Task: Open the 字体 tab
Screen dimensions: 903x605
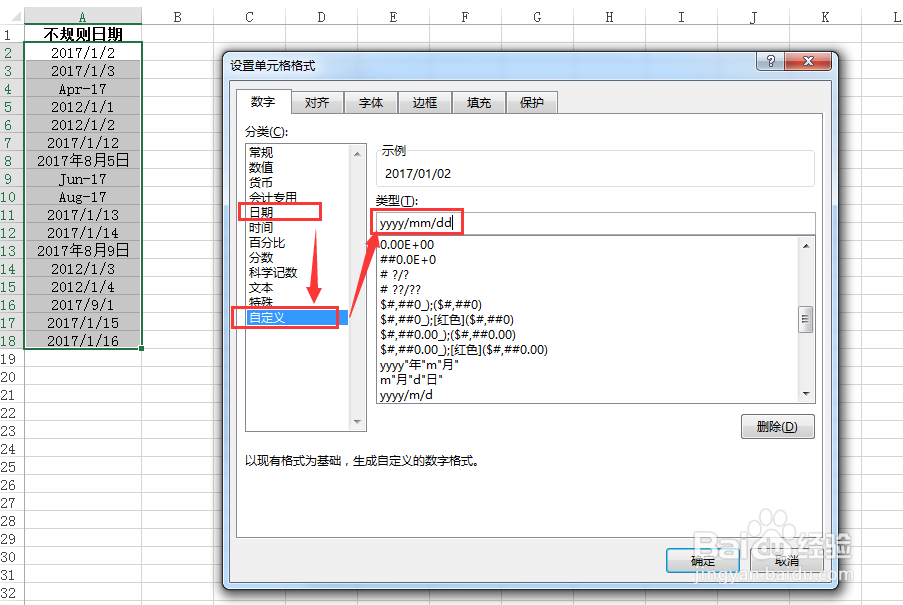Action: pyautogui.click(x=371, y=103)
